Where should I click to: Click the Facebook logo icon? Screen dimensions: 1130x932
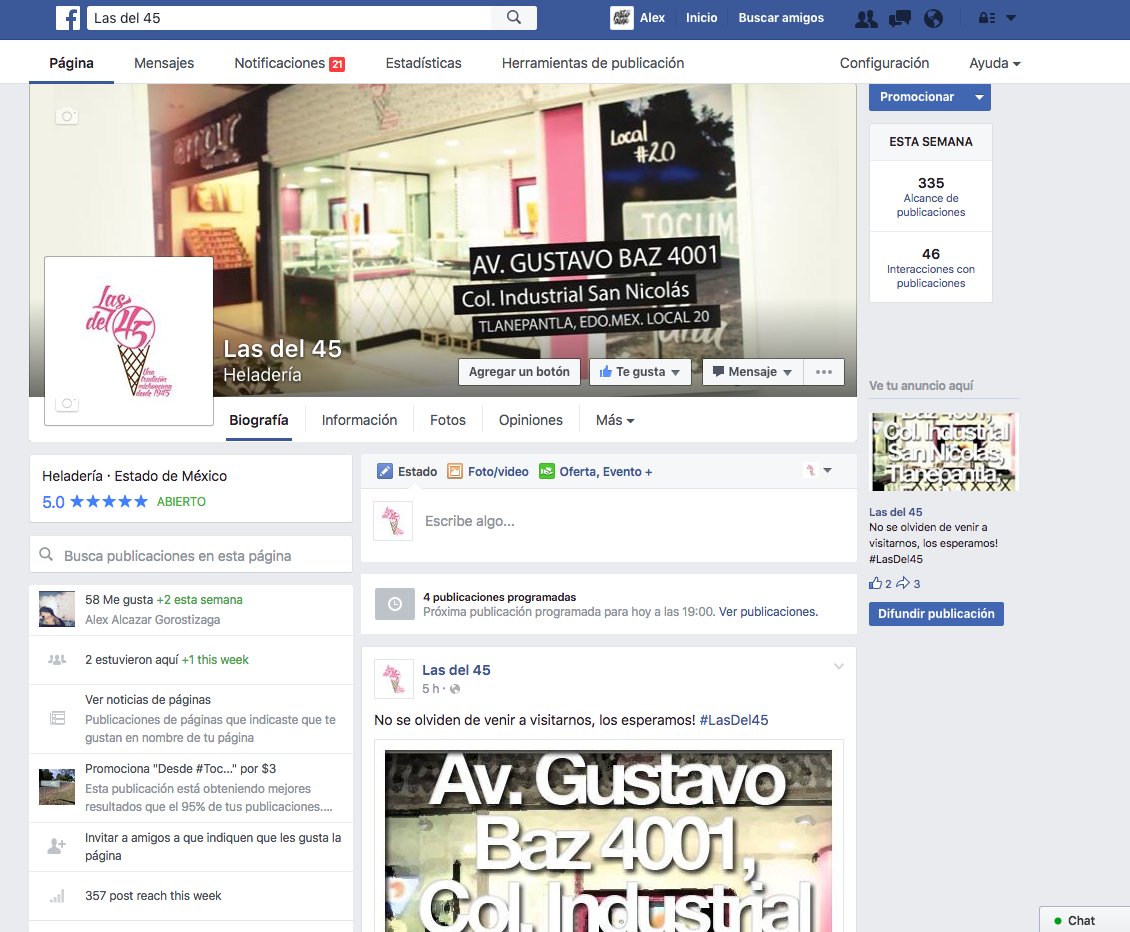point(68,18)
